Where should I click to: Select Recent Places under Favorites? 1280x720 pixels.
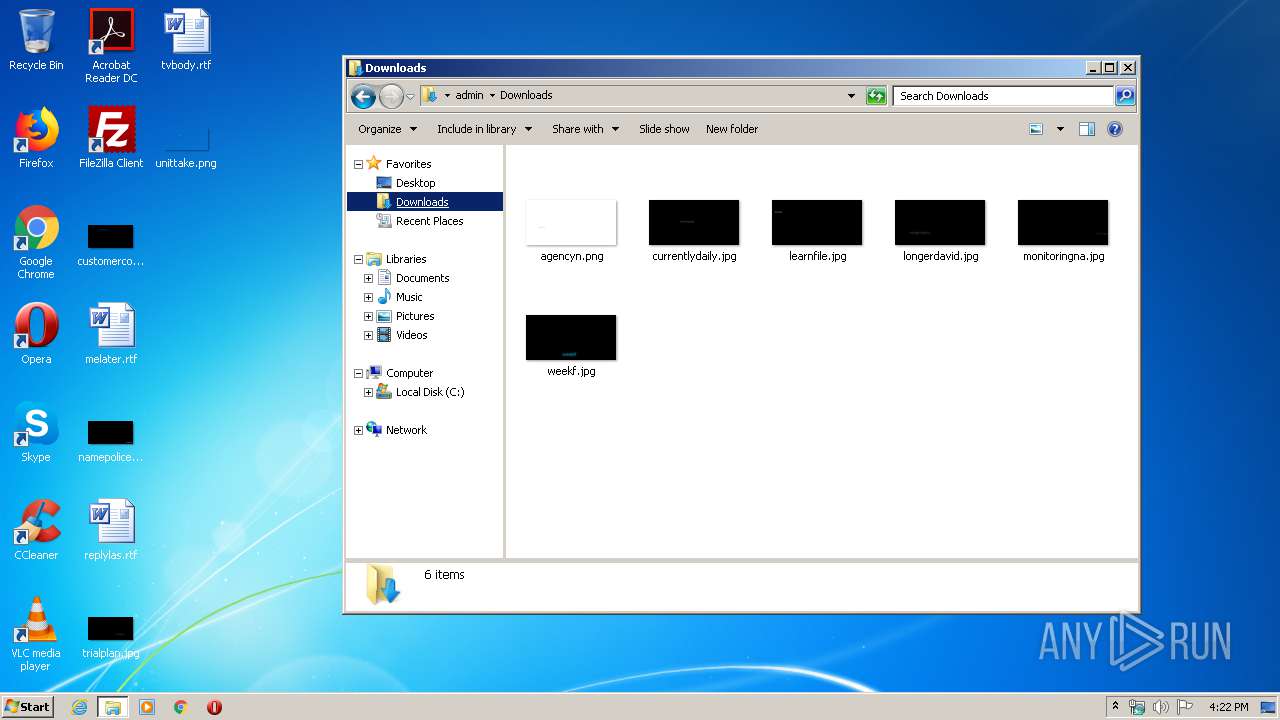click(x=429, y=221)
